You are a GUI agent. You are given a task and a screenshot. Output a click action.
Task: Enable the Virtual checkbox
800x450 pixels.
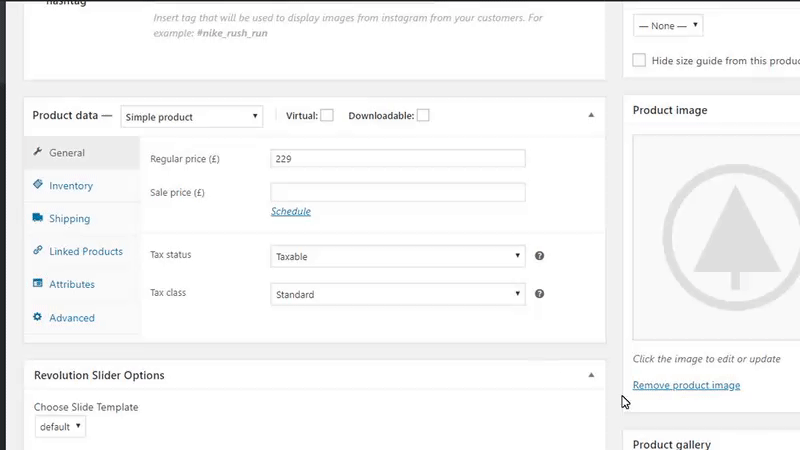(x=327, y=116)
